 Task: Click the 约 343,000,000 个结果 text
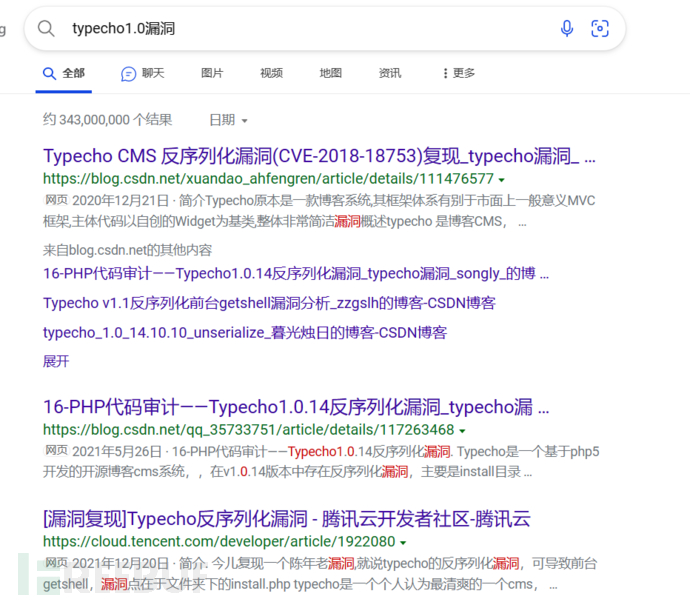tap(107, 120)
